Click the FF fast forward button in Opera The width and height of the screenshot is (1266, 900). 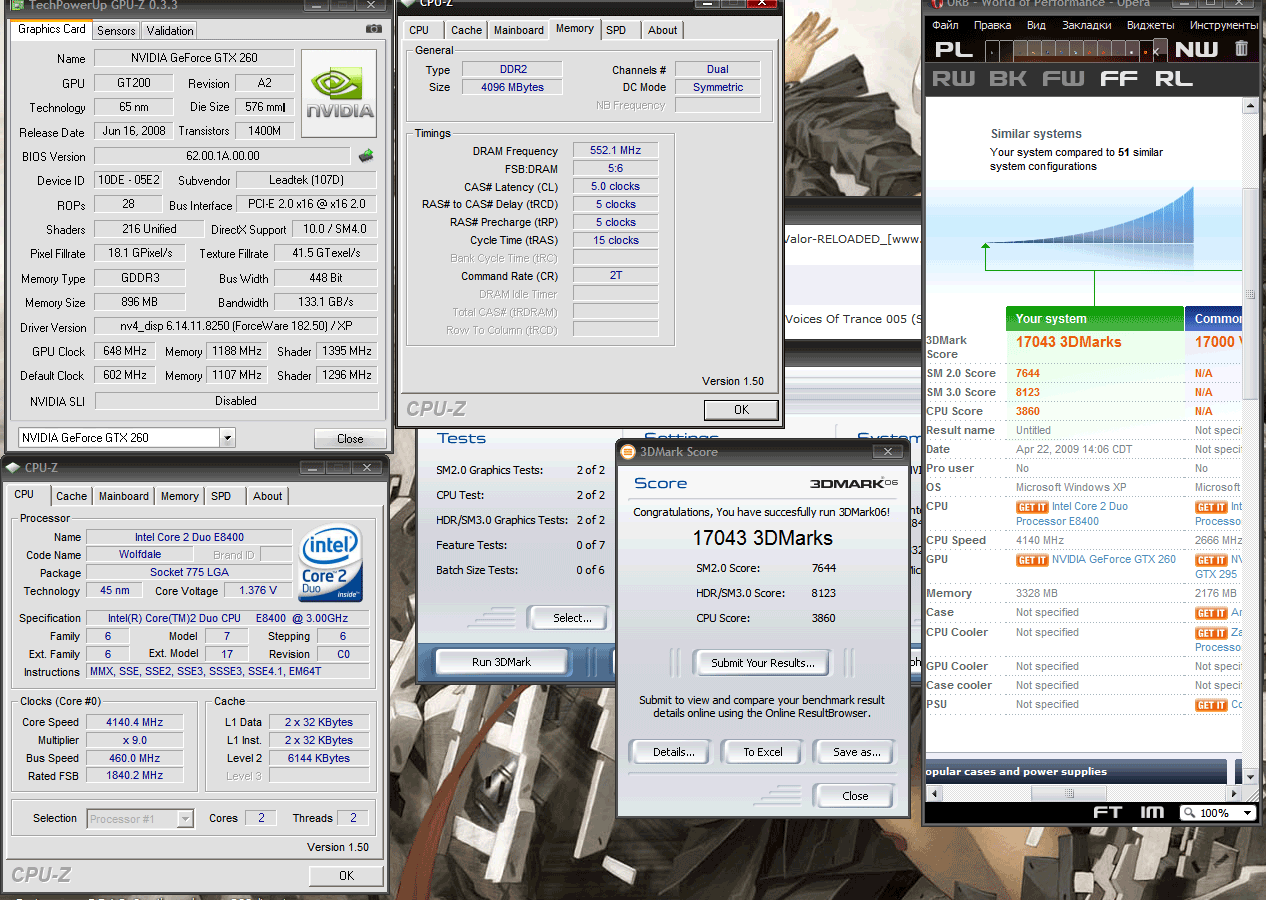[1119, 78]
